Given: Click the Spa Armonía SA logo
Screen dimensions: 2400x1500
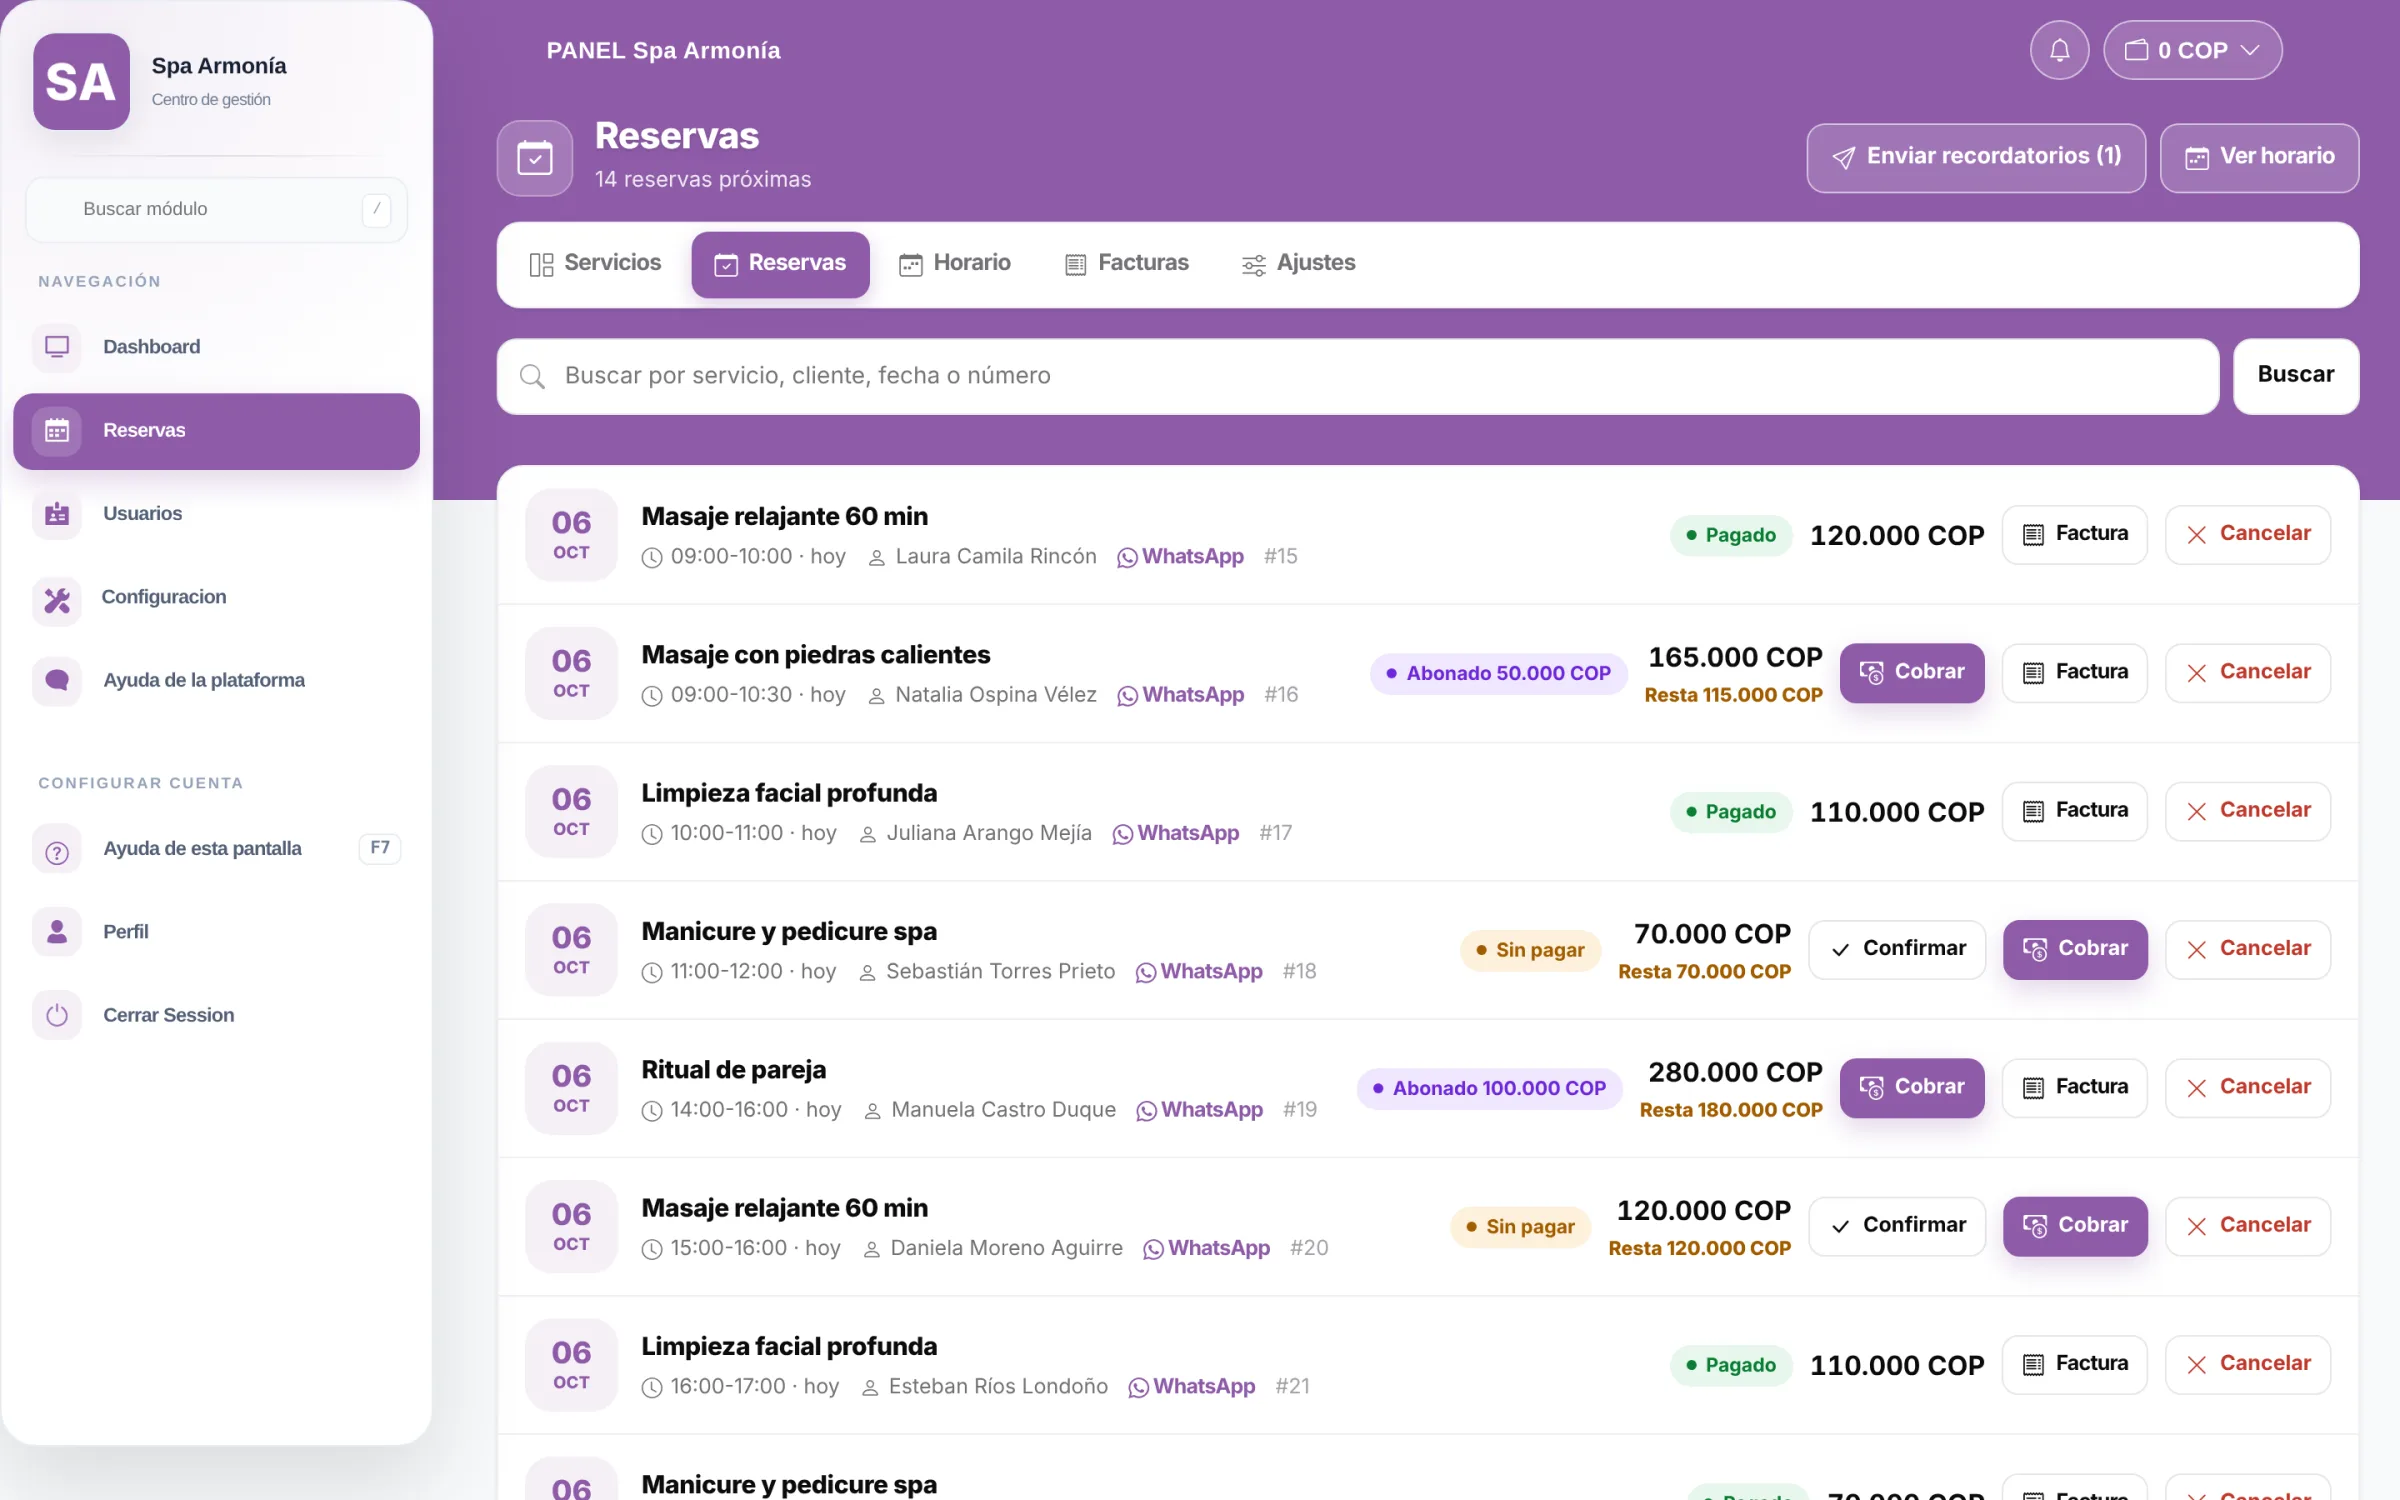Looking at the screenshot, I should [x=81, y=81].
